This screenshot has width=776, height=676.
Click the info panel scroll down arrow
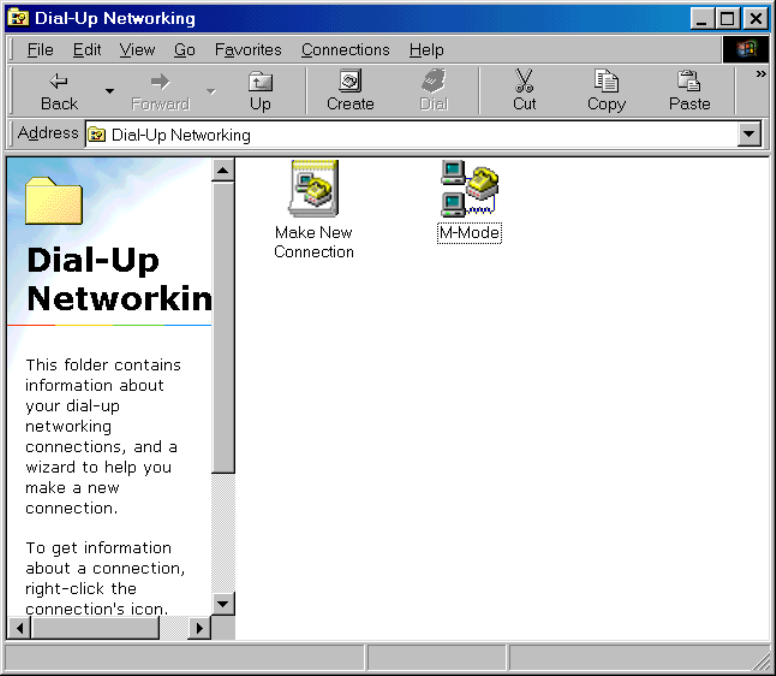click(x=223, y=603)
